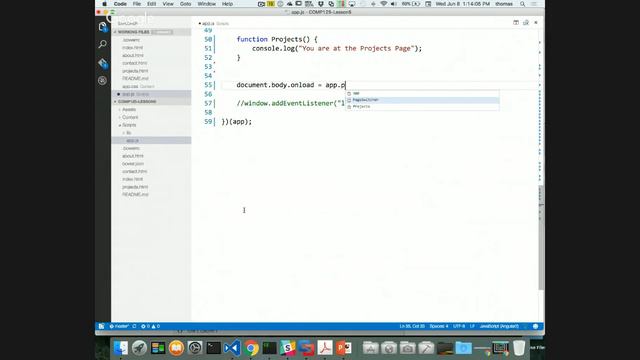Open Finder from the Dock
640x360 pixels.
[121, 348]
